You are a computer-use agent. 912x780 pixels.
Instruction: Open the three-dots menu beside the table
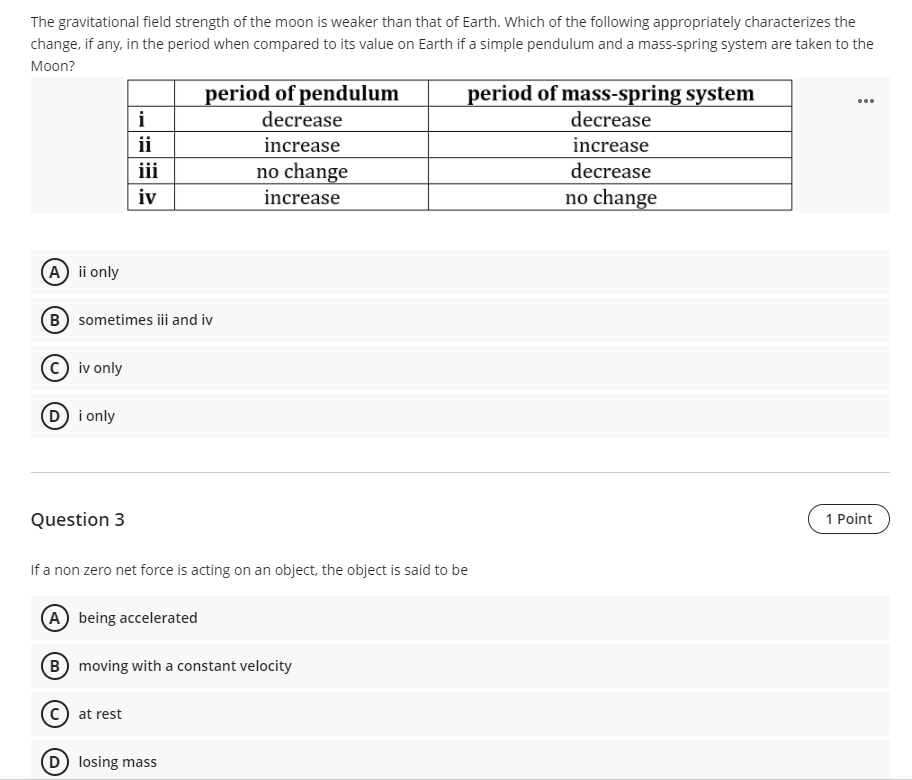pos(865,101)
